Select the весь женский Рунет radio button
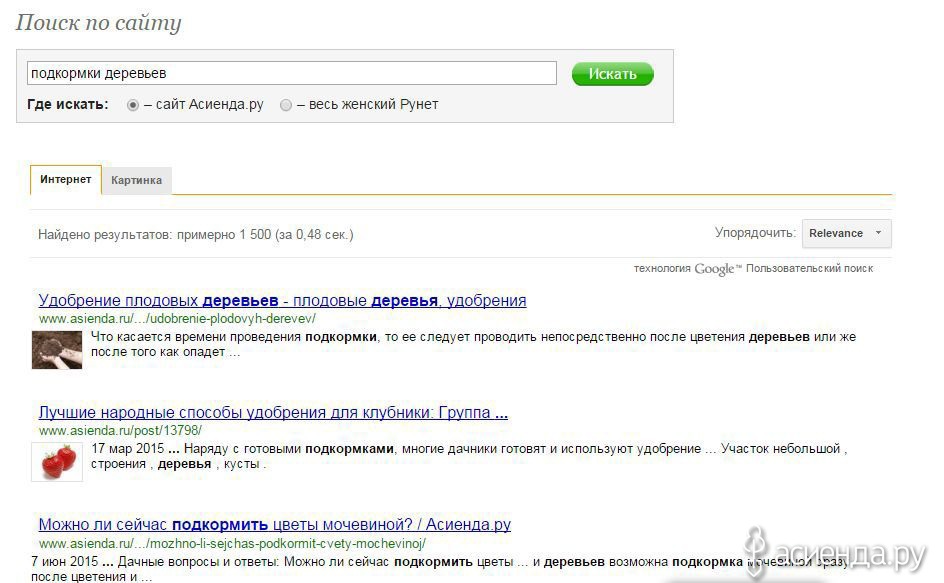Screen dimensions: 944x583 click(x=286, y=105)
